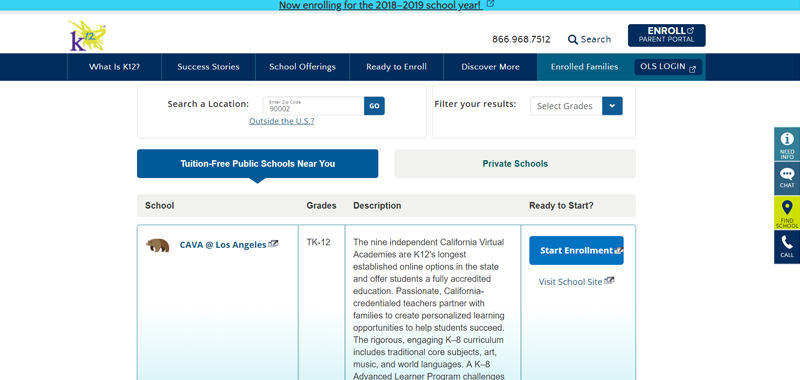800x380 pixels.
Task: Click external-link icon beside CAVA @ Los Angeles
Action: point(273,244)
